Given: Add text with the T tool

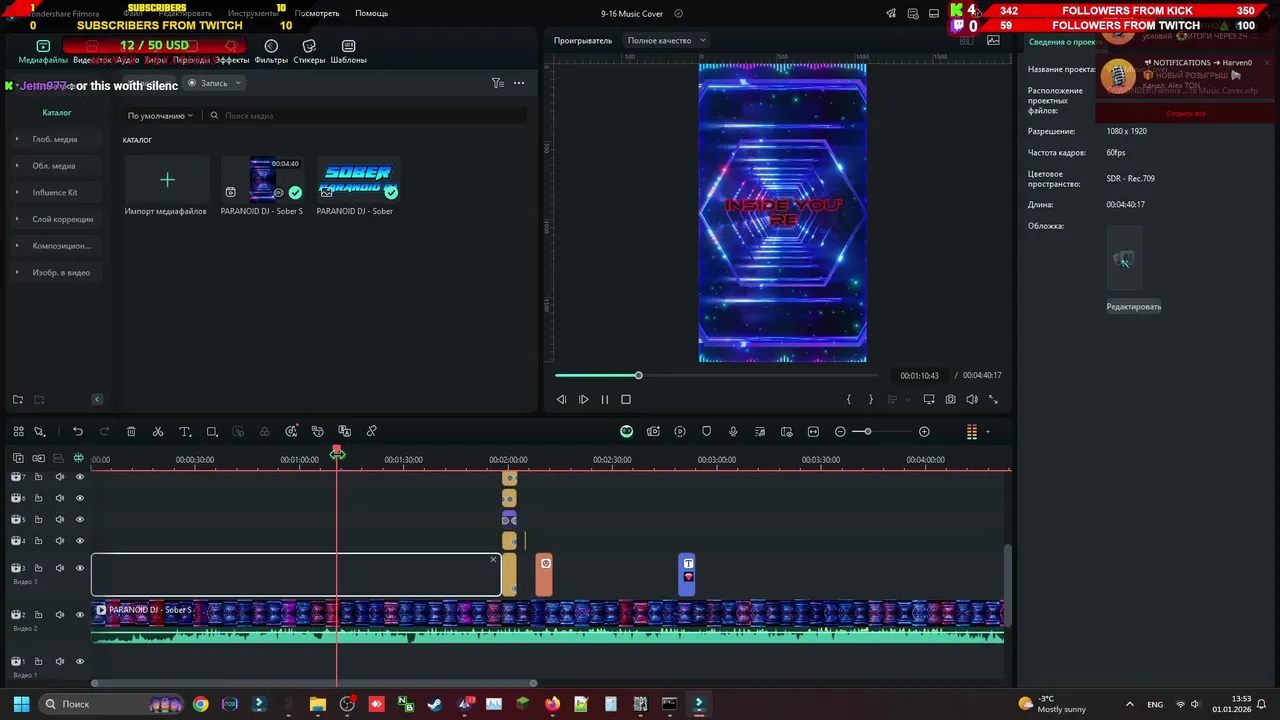Looking at the screenshot, I should click(185, 432).
